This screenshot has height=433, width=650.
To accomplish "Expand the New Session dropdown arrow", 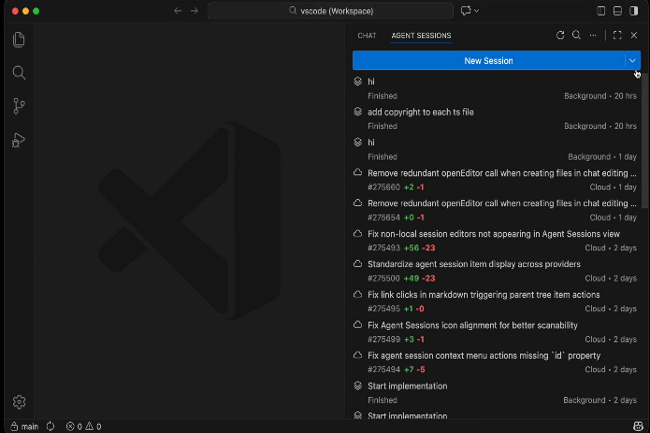I will coord(632,60).
